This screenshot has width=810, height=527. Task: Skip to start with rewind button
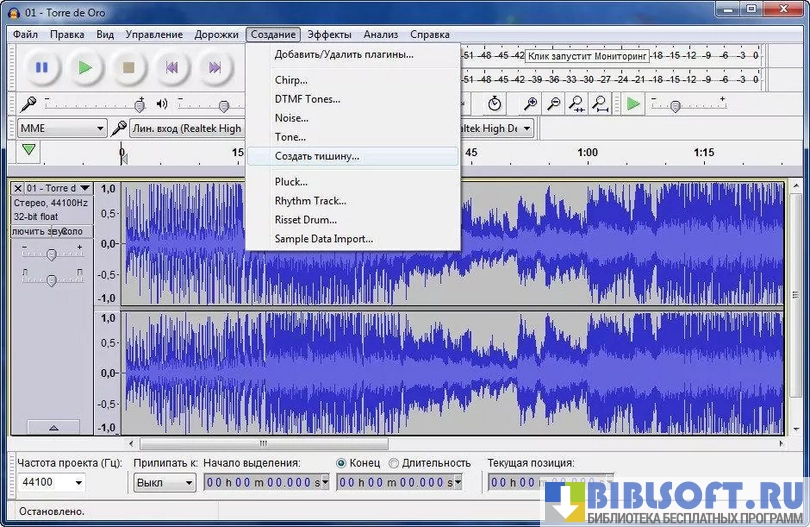[x=171, y=68]
